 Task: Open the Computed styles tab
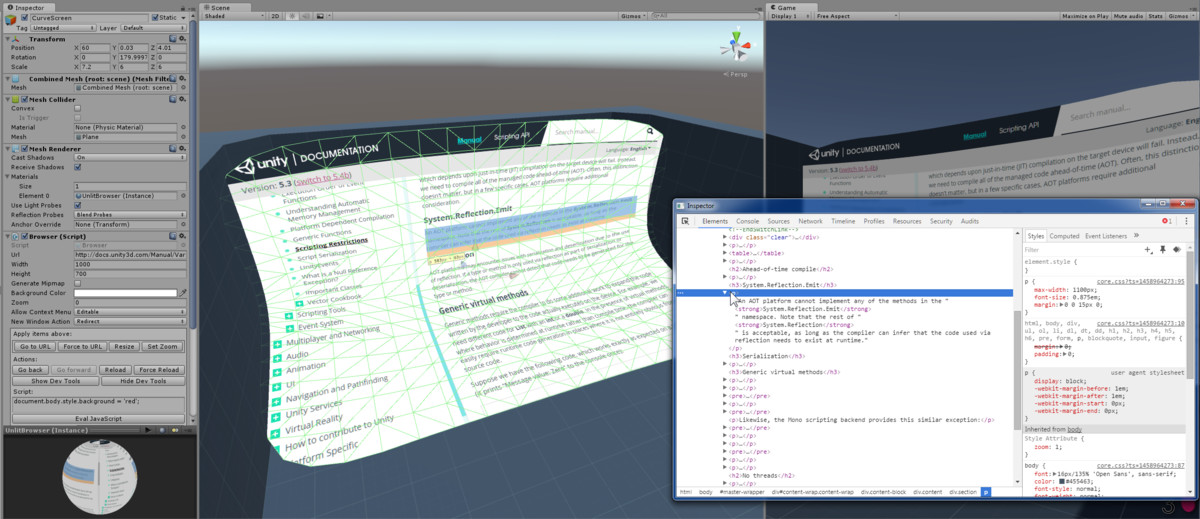click(1064, 236)
